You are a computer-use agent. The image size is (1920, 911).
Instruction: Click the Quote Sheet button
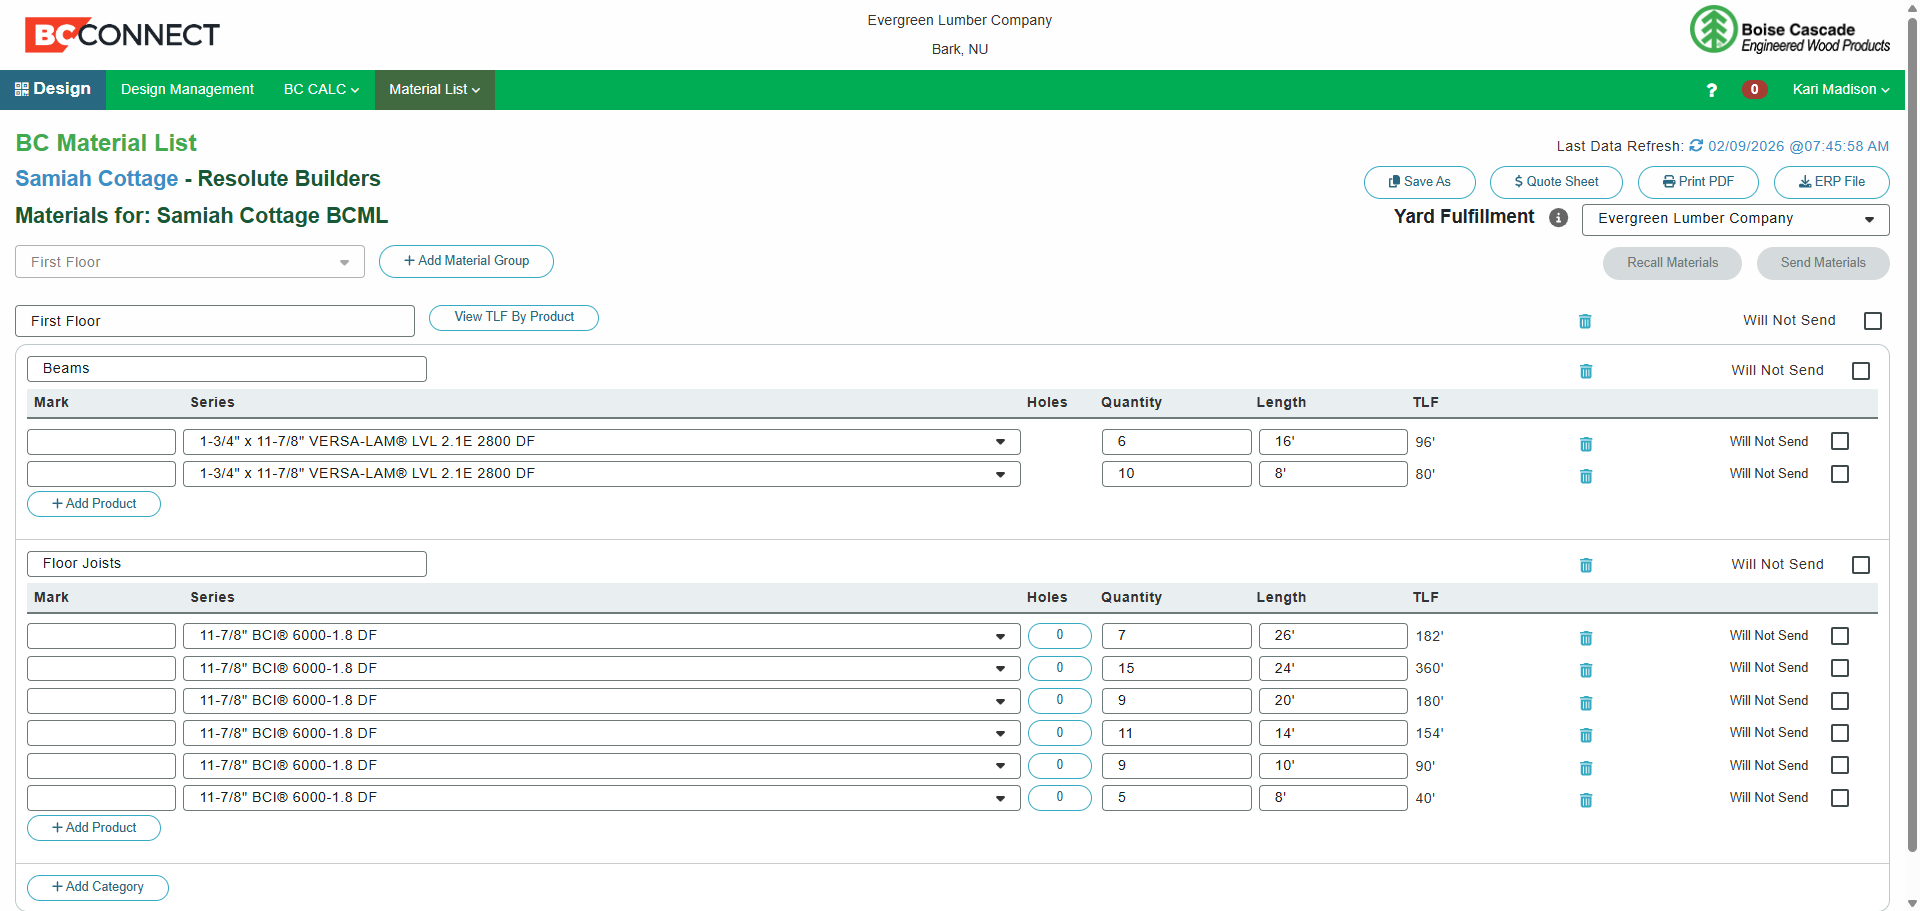click(x=1556, y=182)
